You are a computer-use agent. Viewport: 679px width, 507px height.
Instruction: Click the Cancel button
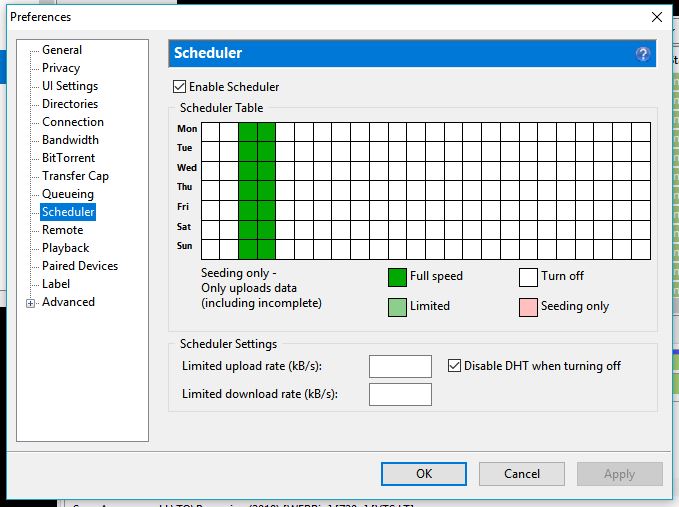pos(522,474)
